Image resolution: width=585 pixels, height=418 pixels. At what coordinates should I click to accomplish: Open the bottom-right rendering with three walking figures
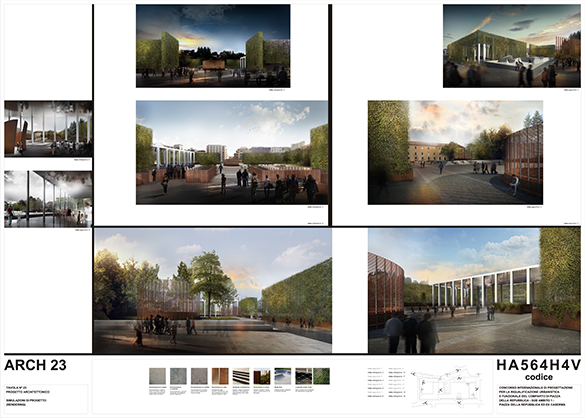click(x=474, y=291)
